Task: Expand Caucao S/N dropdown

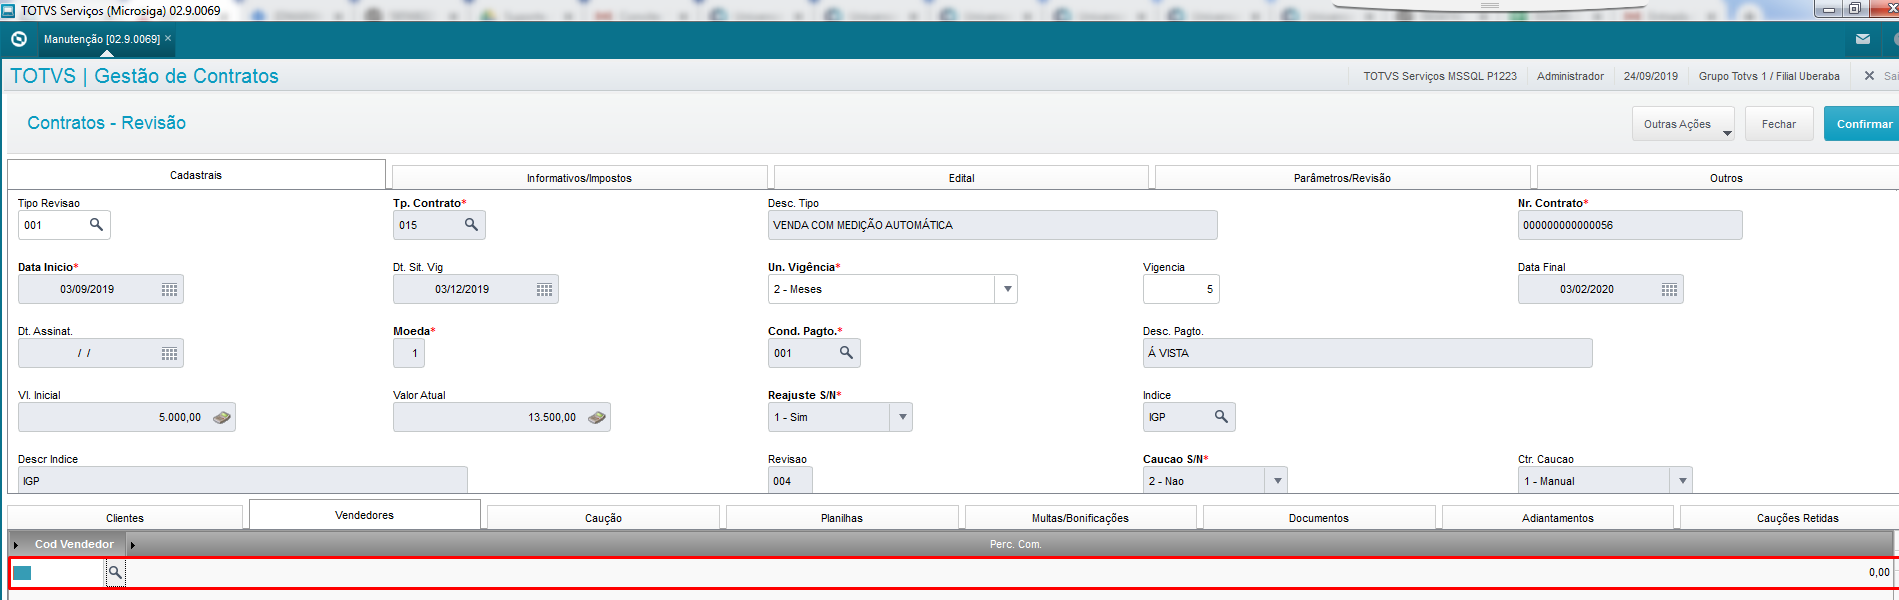Action: [x=1277, y=481]
